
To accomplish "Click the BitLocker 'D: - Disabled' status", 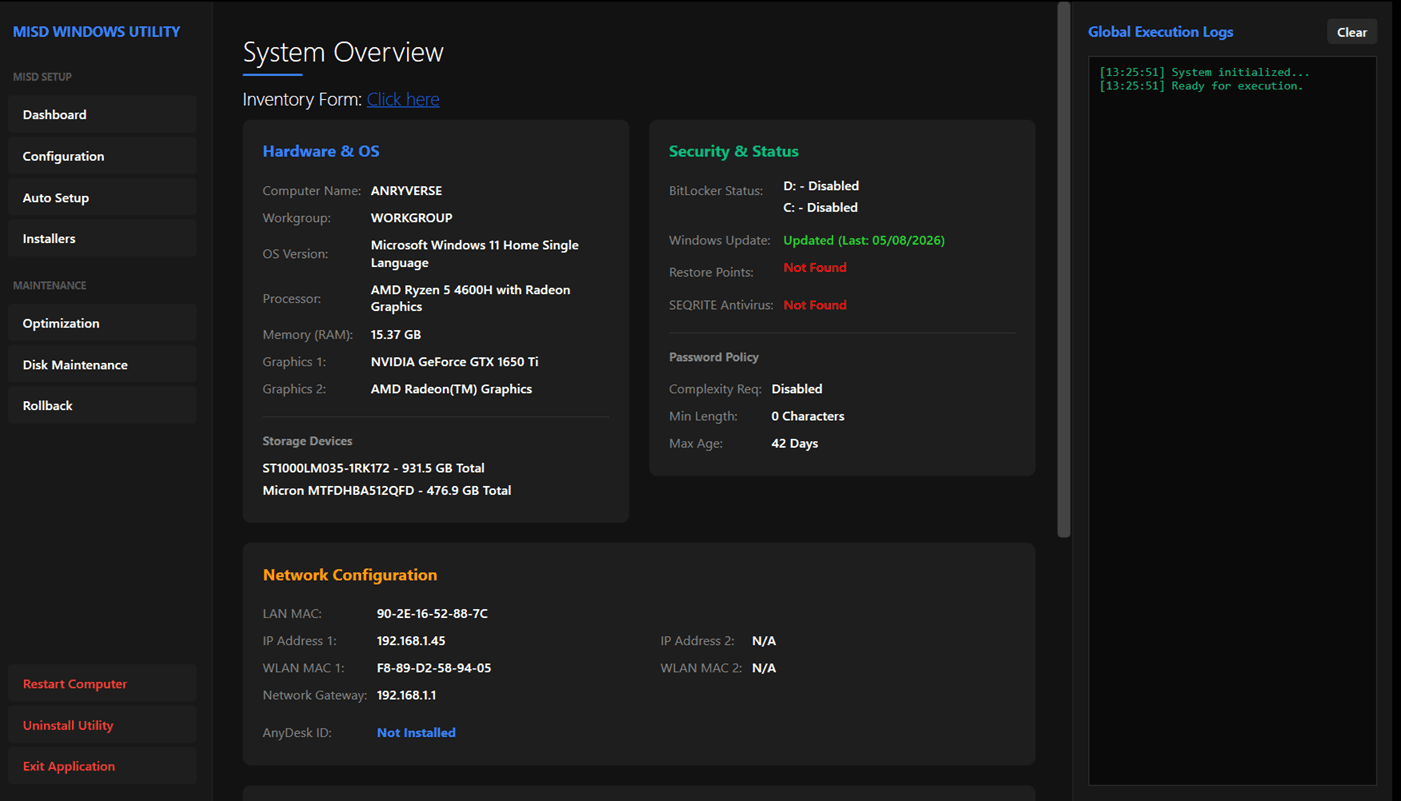I will pos(821,186).
